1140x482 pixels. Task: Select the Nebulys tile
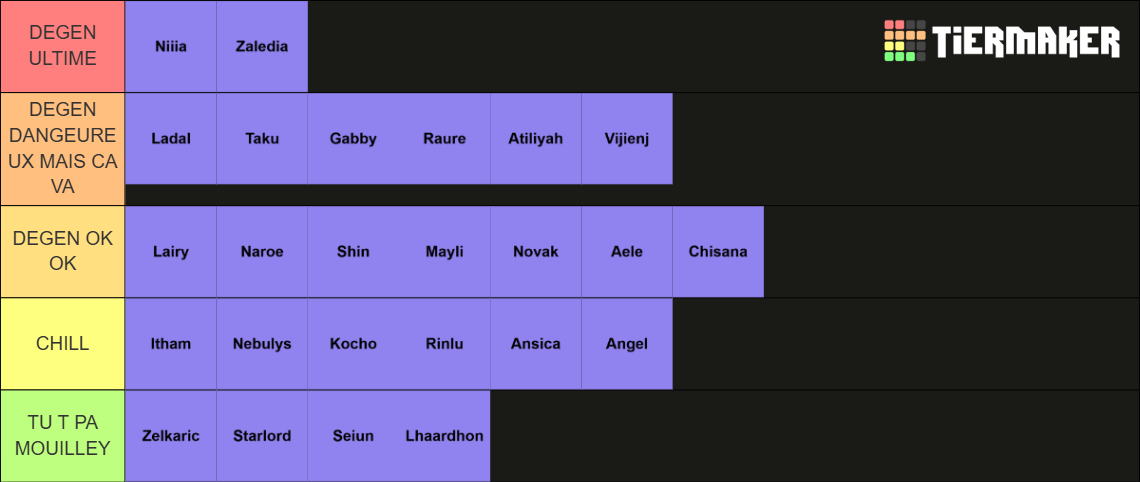coord(262,344)
